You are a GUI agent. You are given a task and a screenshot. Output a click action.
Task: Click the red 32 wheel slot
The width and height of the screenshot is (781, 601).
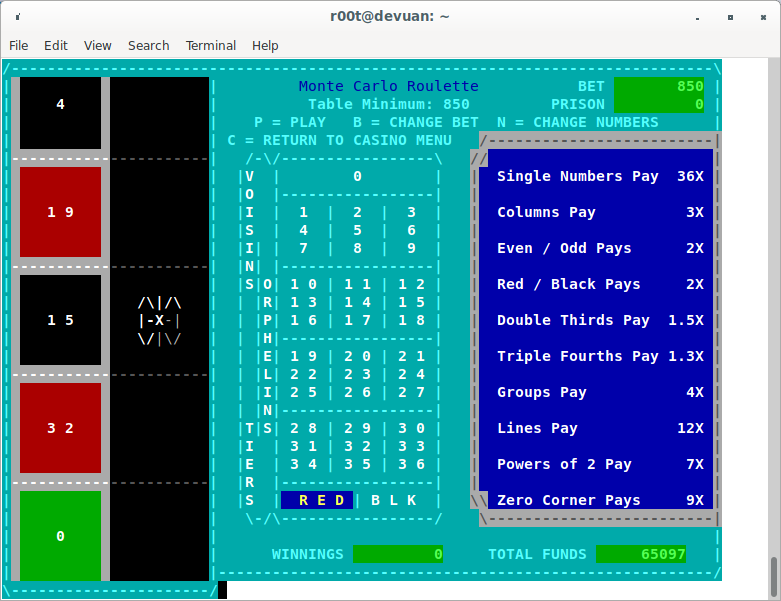click(x=61, y=428)
